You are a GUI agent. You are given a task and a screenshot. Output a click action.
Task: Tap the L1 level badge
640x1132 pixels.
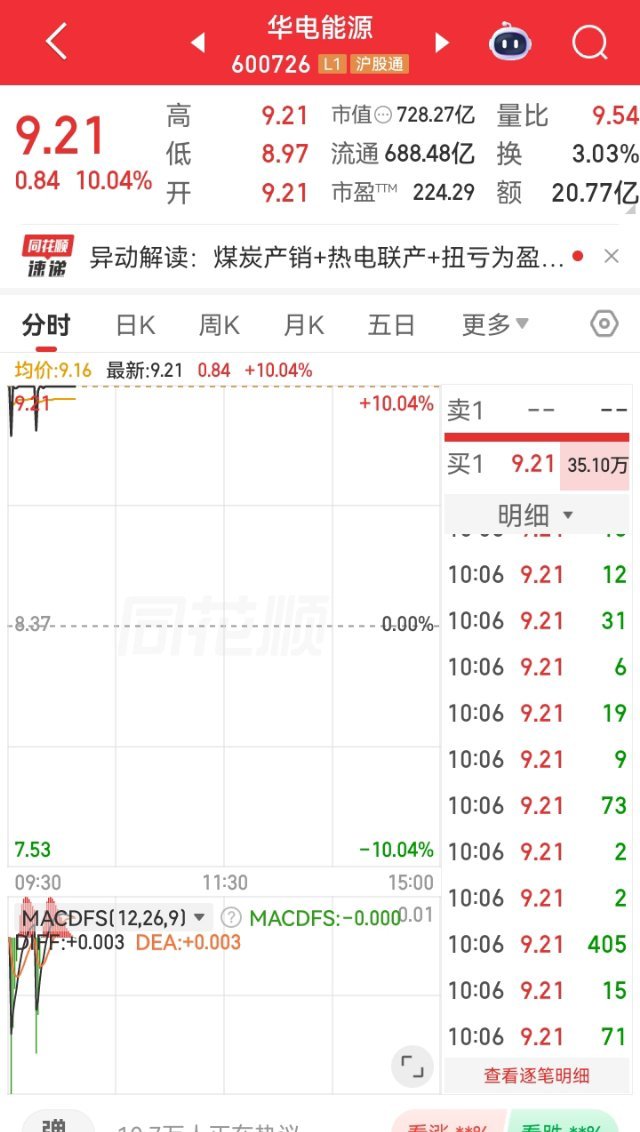[331, 64]
